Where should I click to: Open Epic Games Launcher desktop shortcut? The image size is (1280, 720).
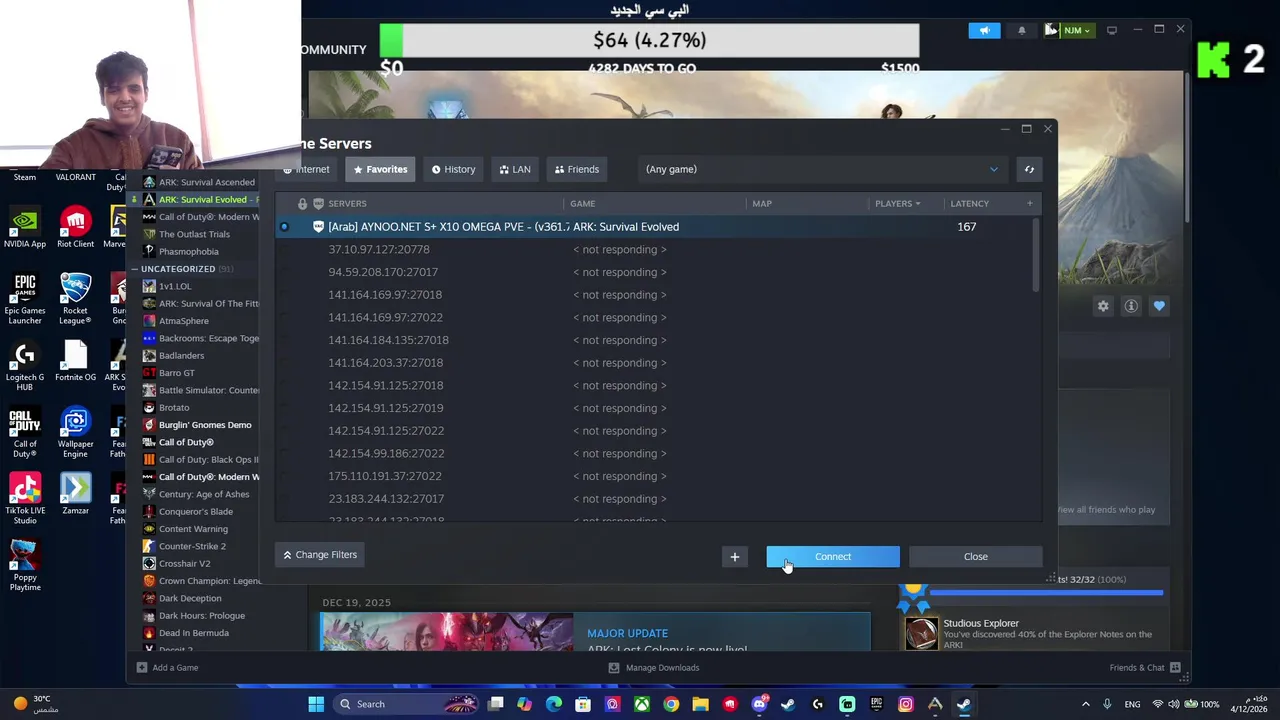[25, 298]
